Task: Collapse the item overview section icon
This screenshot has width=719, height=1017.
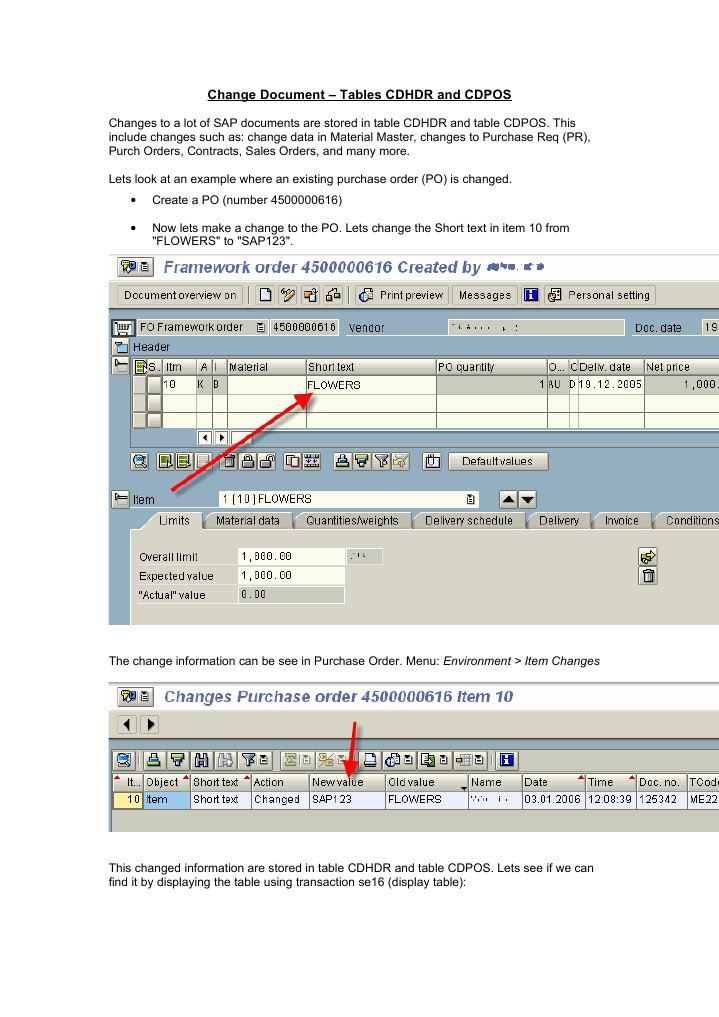Action: [121, 366]
